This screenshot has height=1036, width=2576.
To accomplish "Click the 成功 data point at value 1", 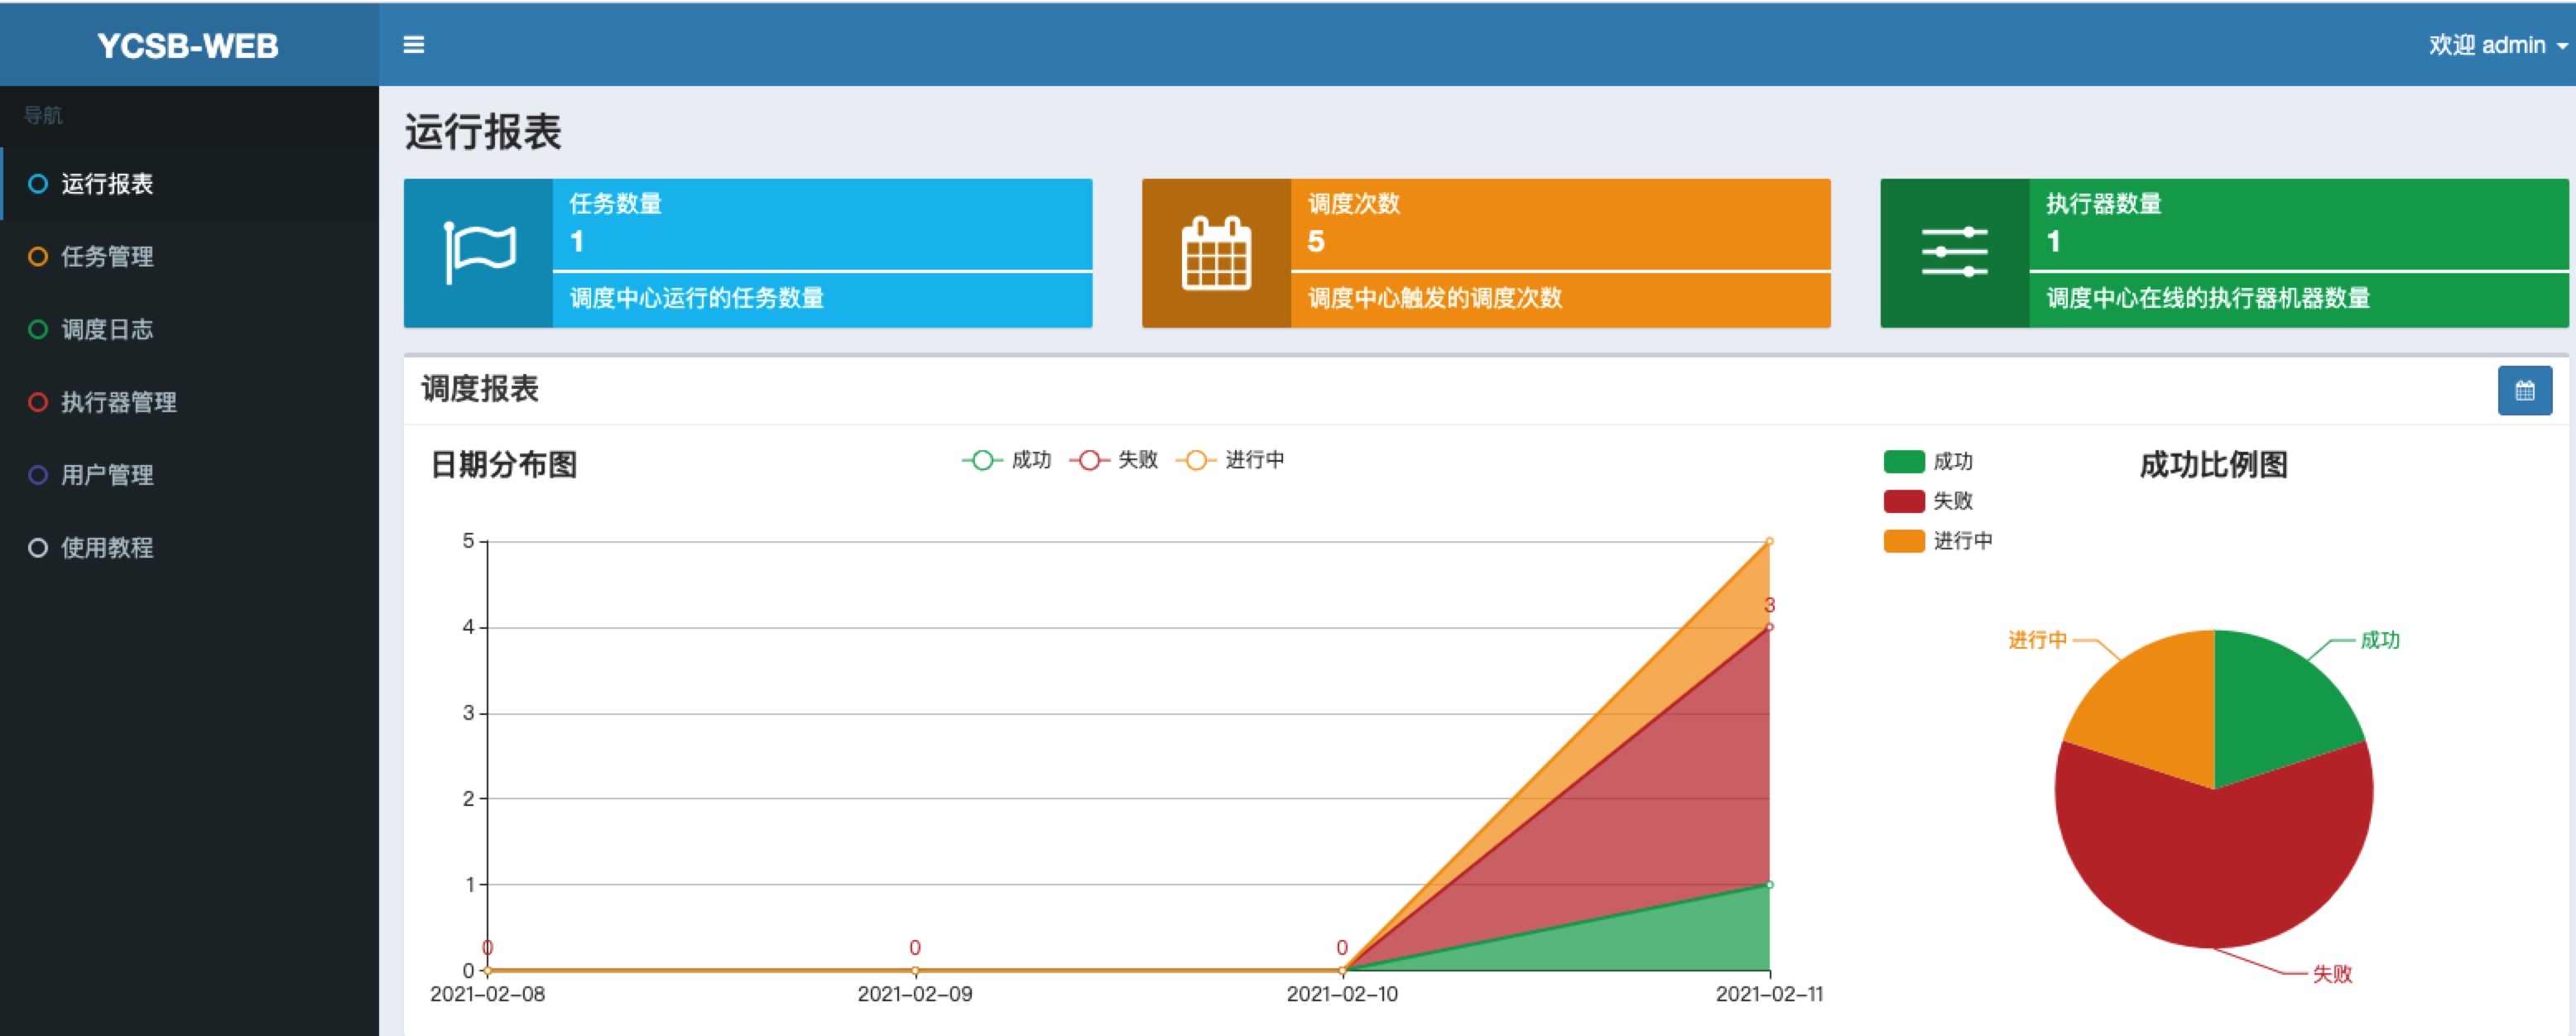I will pos(1769,884).
